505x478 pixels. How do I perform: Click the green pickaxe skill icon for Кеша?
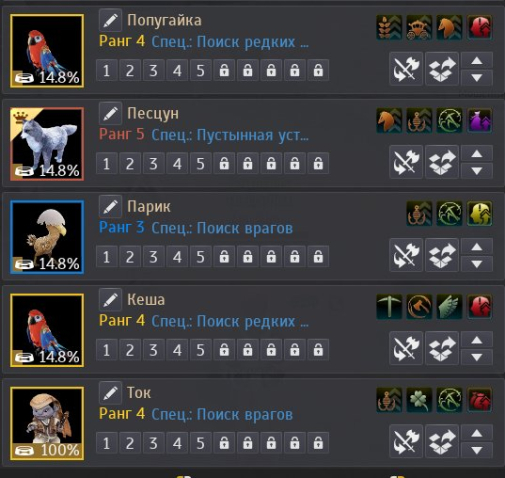click(x=389, y=307)
